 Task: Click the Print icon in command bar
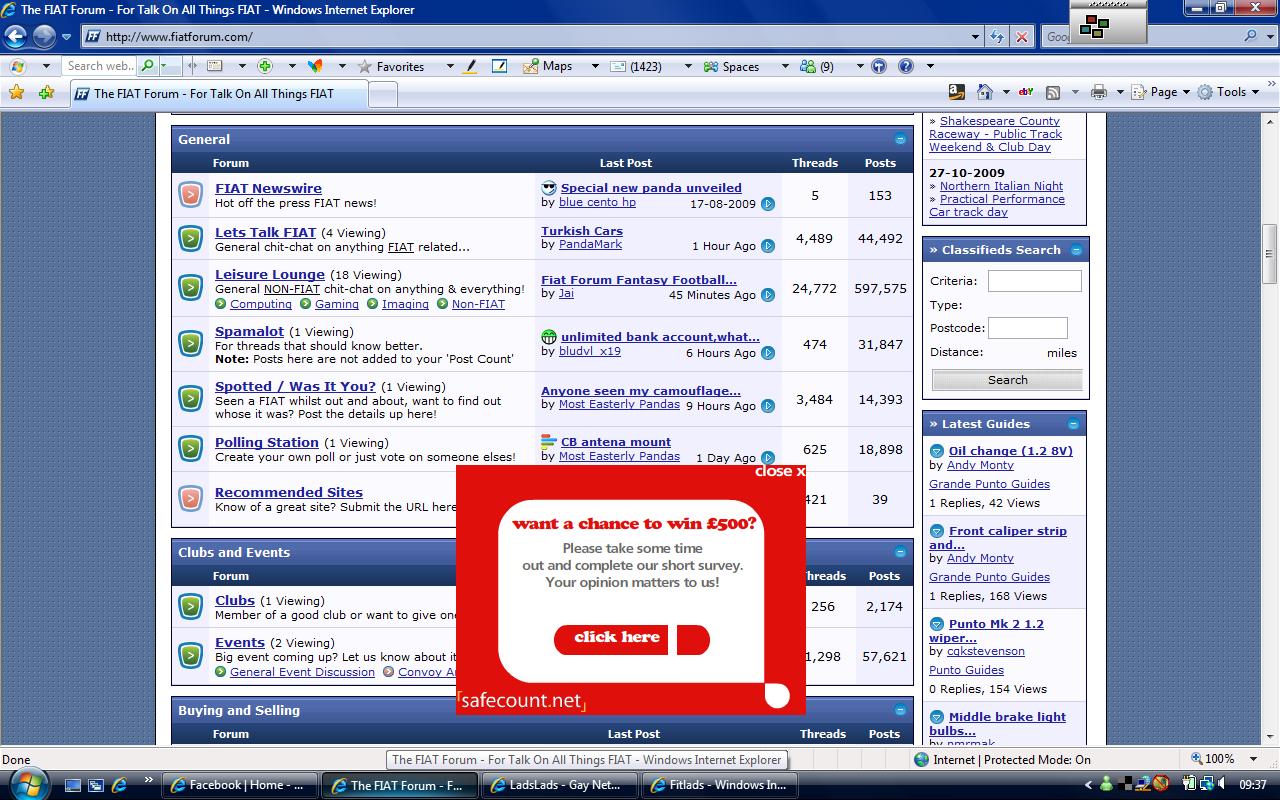click(1098, 92)
